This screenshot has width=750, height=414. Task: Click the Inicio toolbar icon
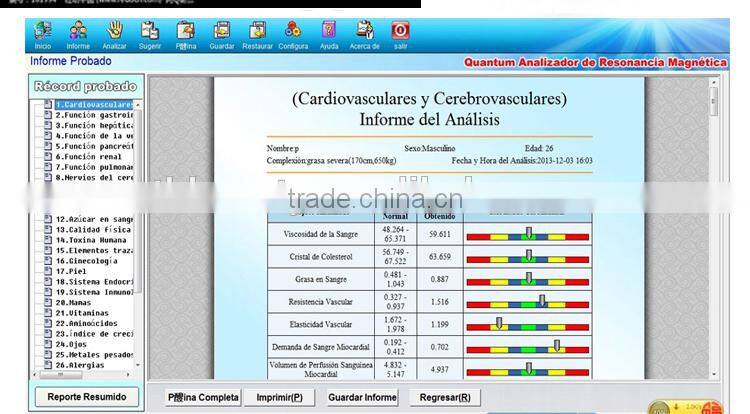click(x=42, y=31)
